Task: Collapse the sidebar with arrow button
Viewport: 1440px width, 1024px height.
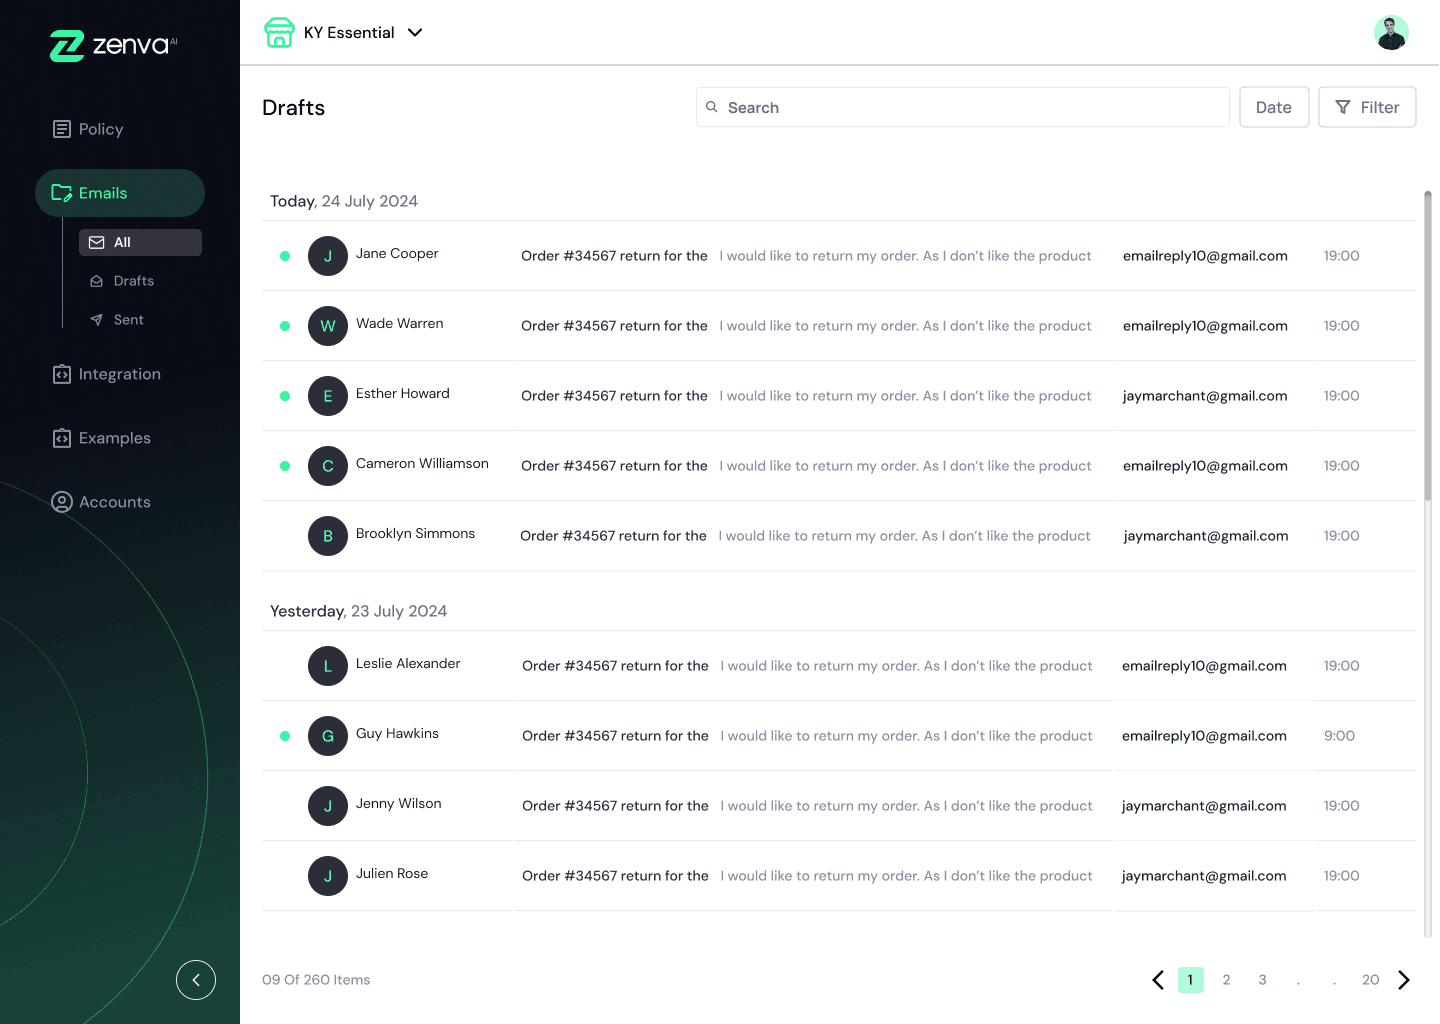Action: tap(196, 980)
